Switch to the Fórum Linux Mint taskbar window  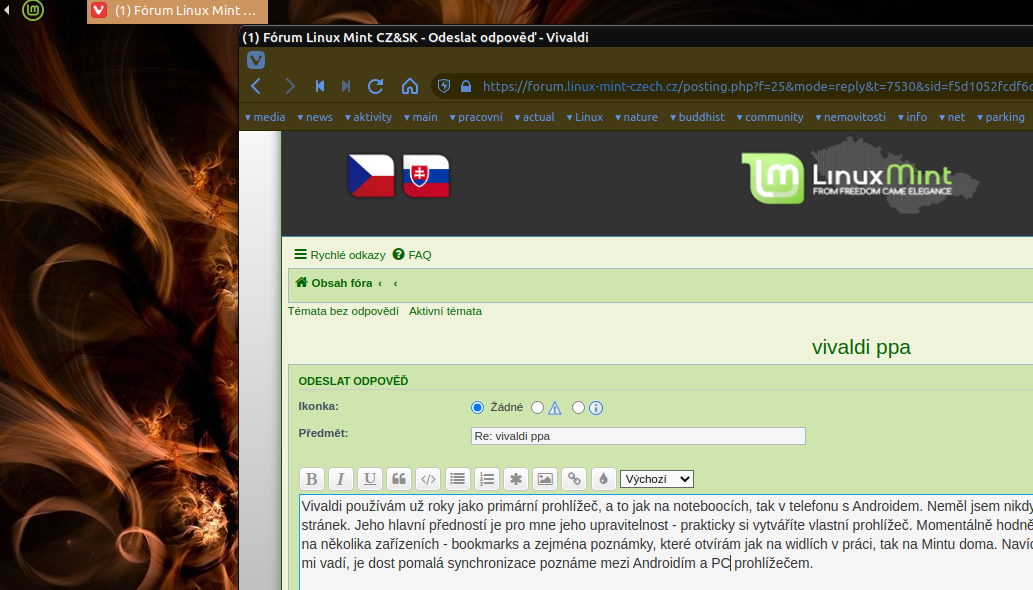[178, 12]
